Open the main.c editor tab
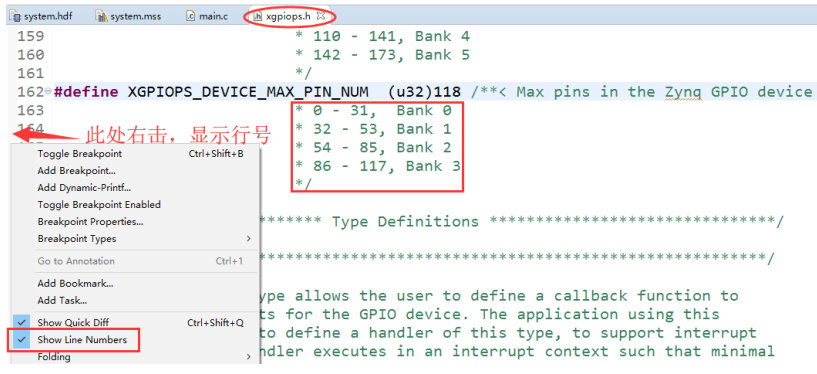Viewport: 817px width, 374px height. tap(207, 16)
